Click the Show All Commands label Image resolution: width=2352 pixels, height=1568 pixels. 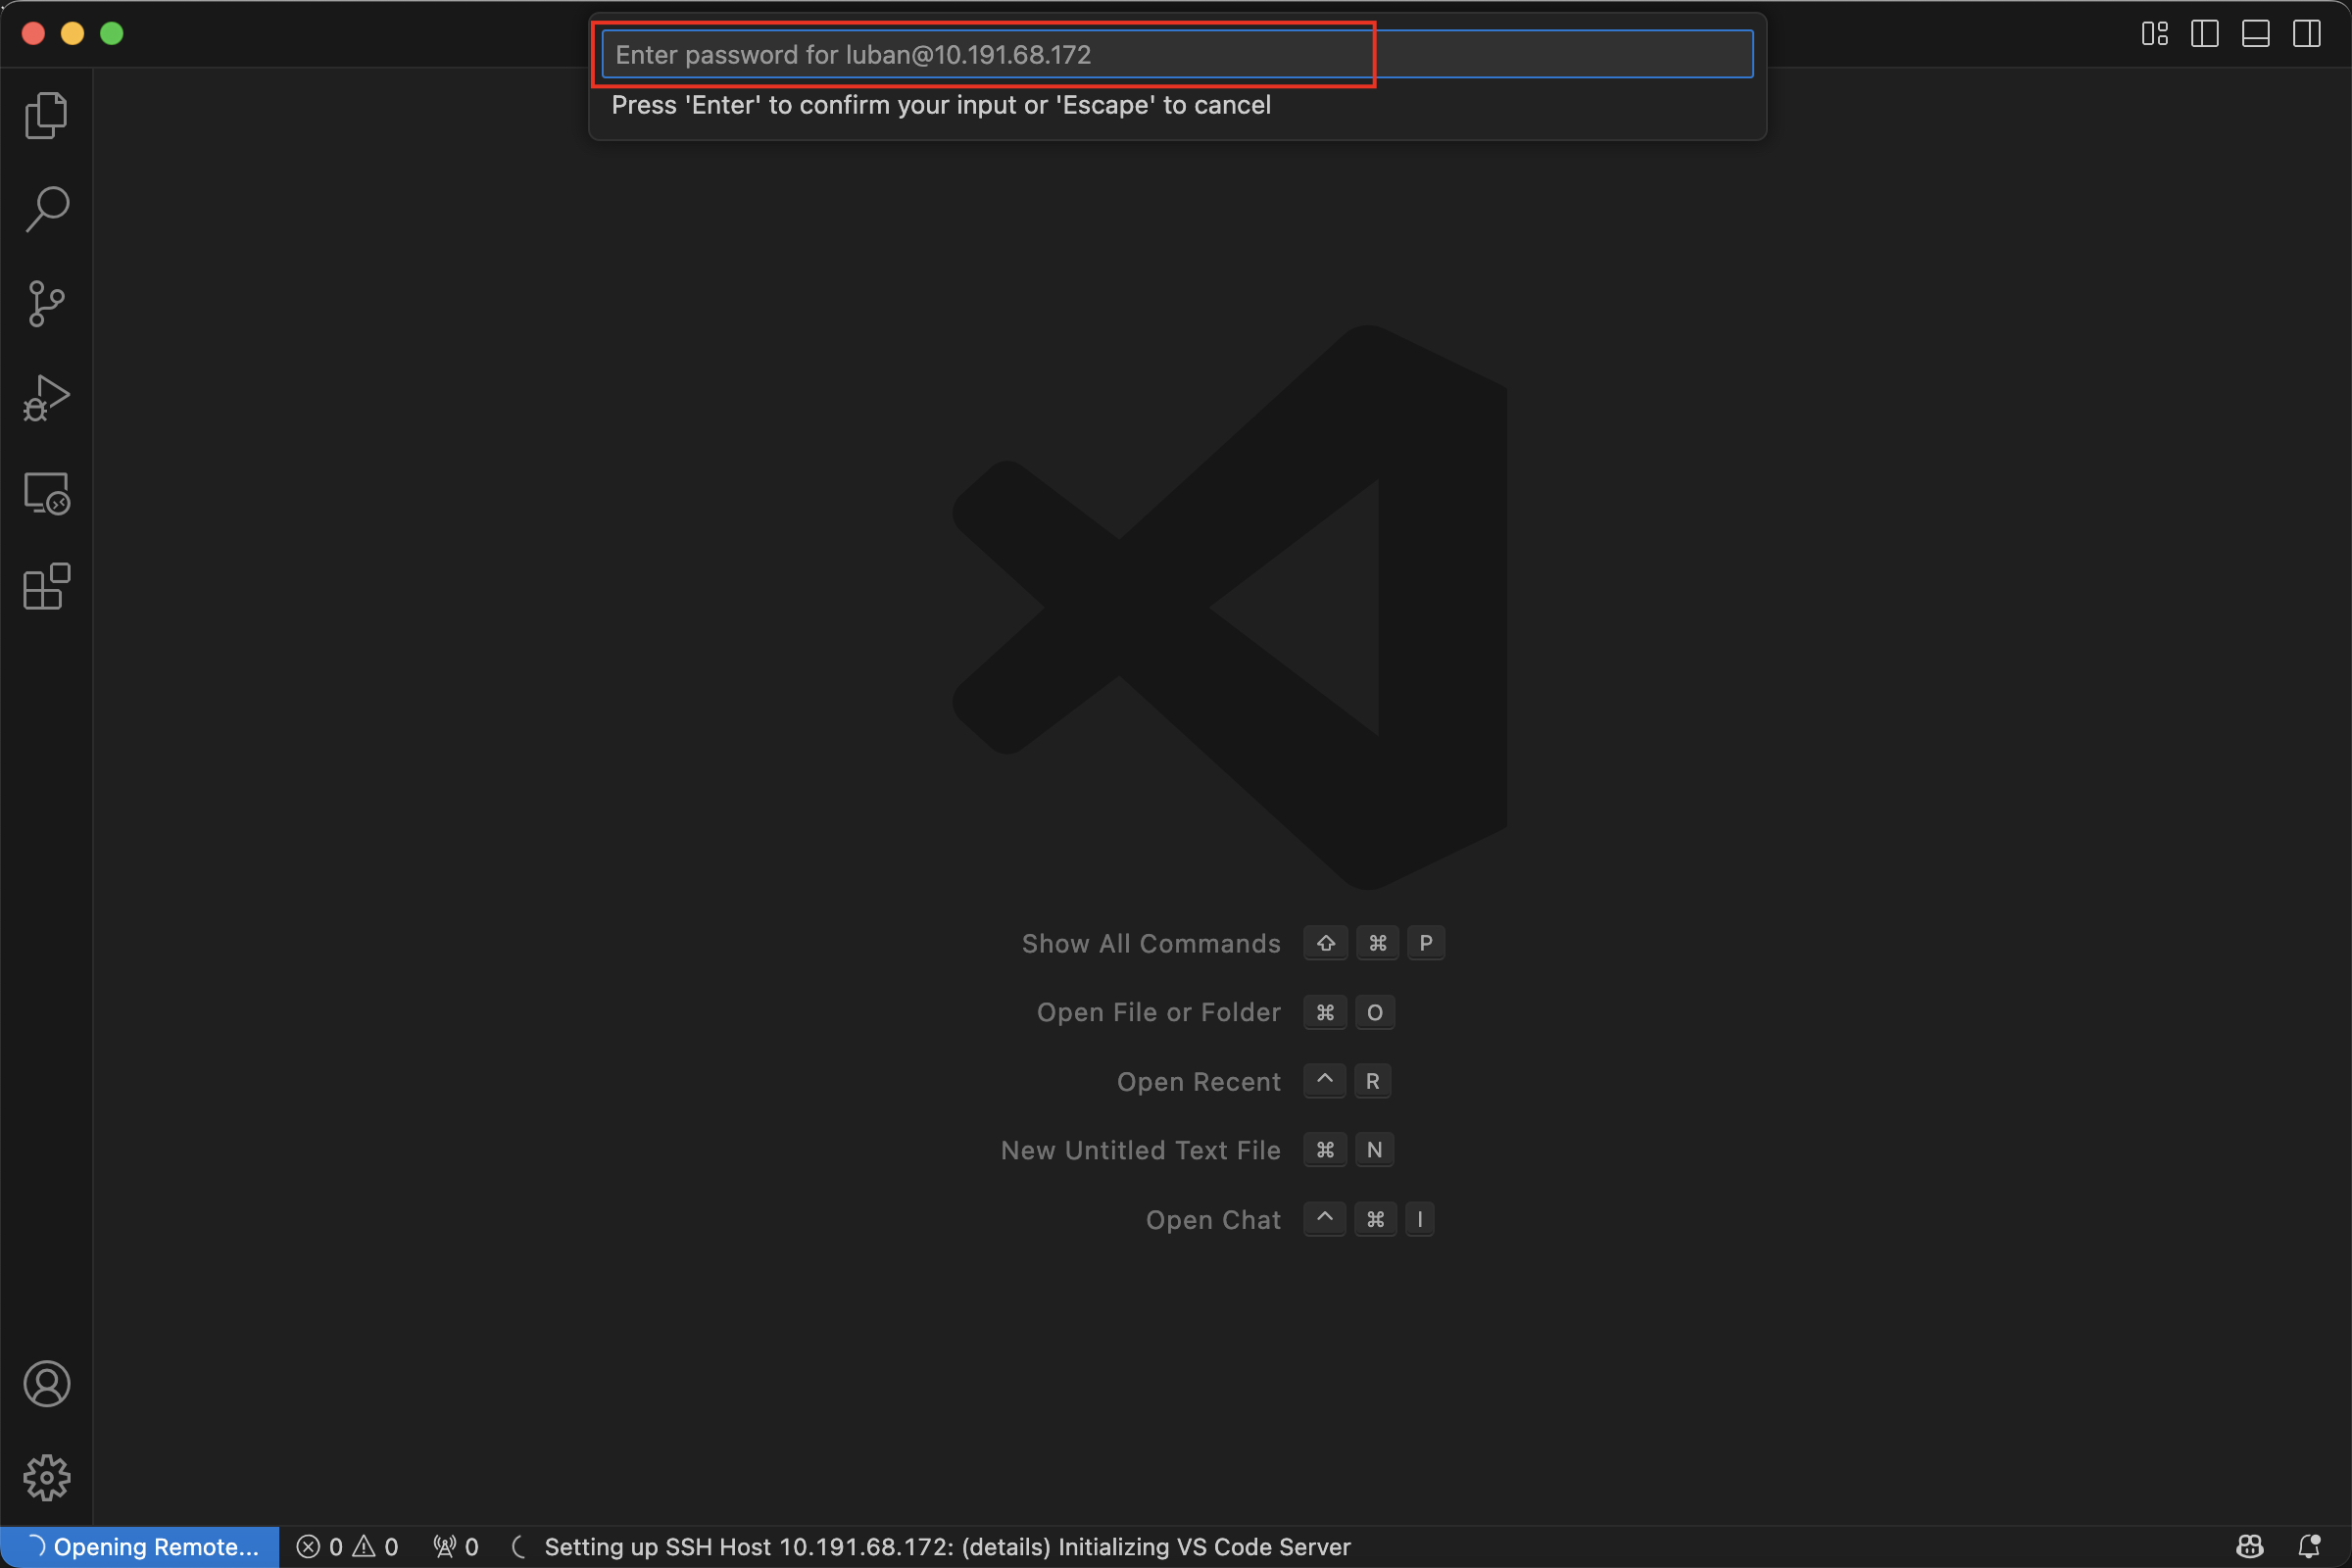(1151, 943)
